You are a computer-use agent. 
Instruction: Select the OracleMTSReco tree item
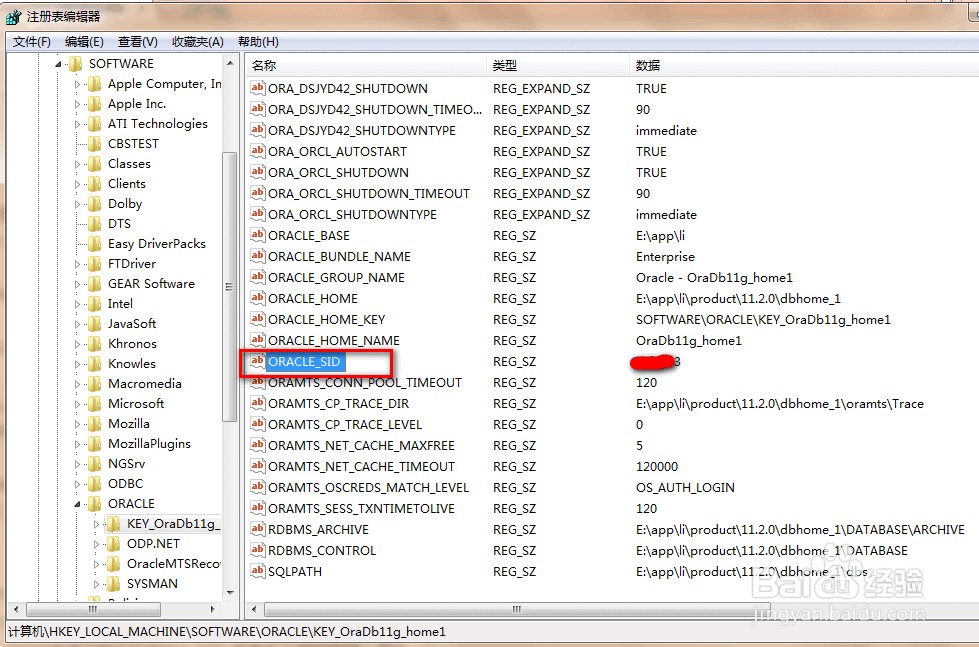(x=174, y=563)
